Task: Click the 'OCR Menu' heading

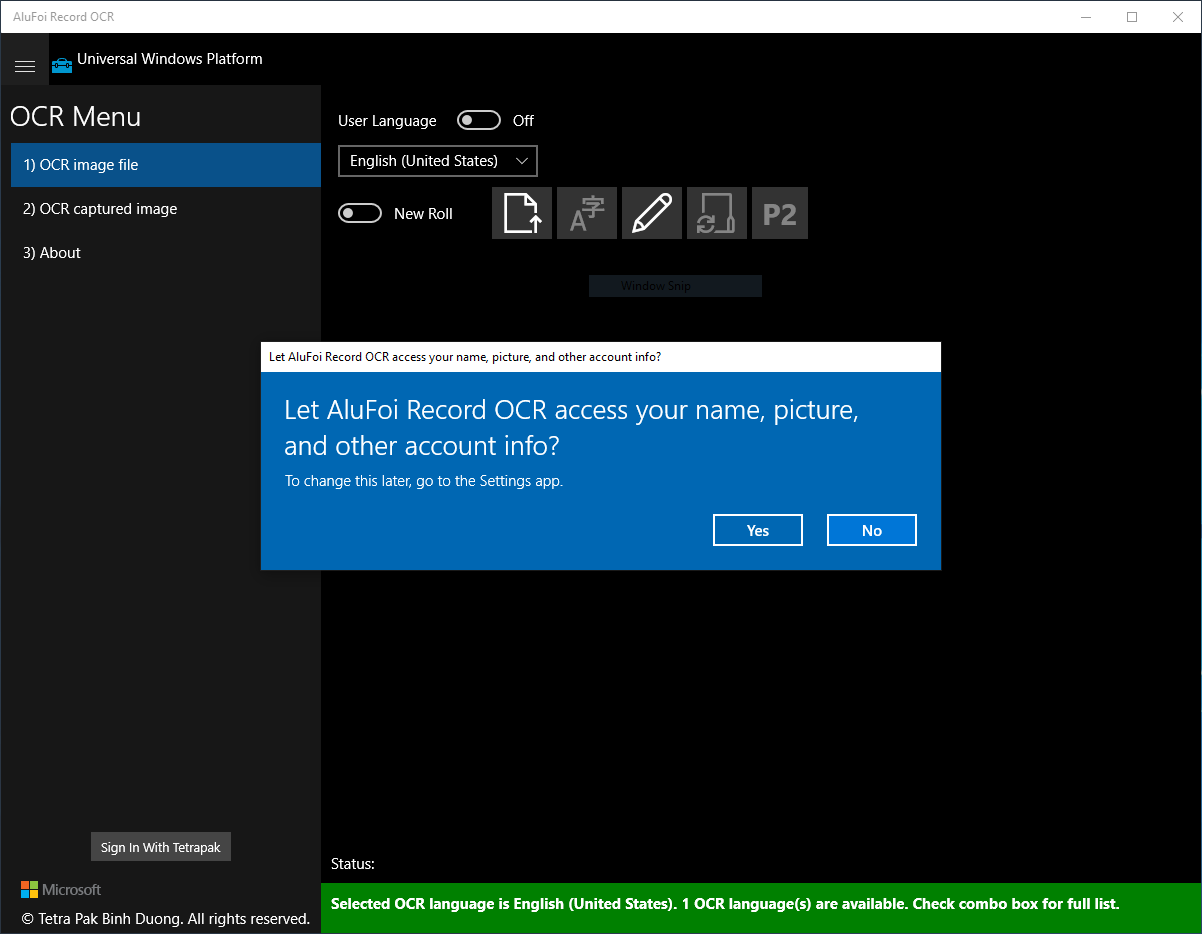Action: (x=76, y=117)
